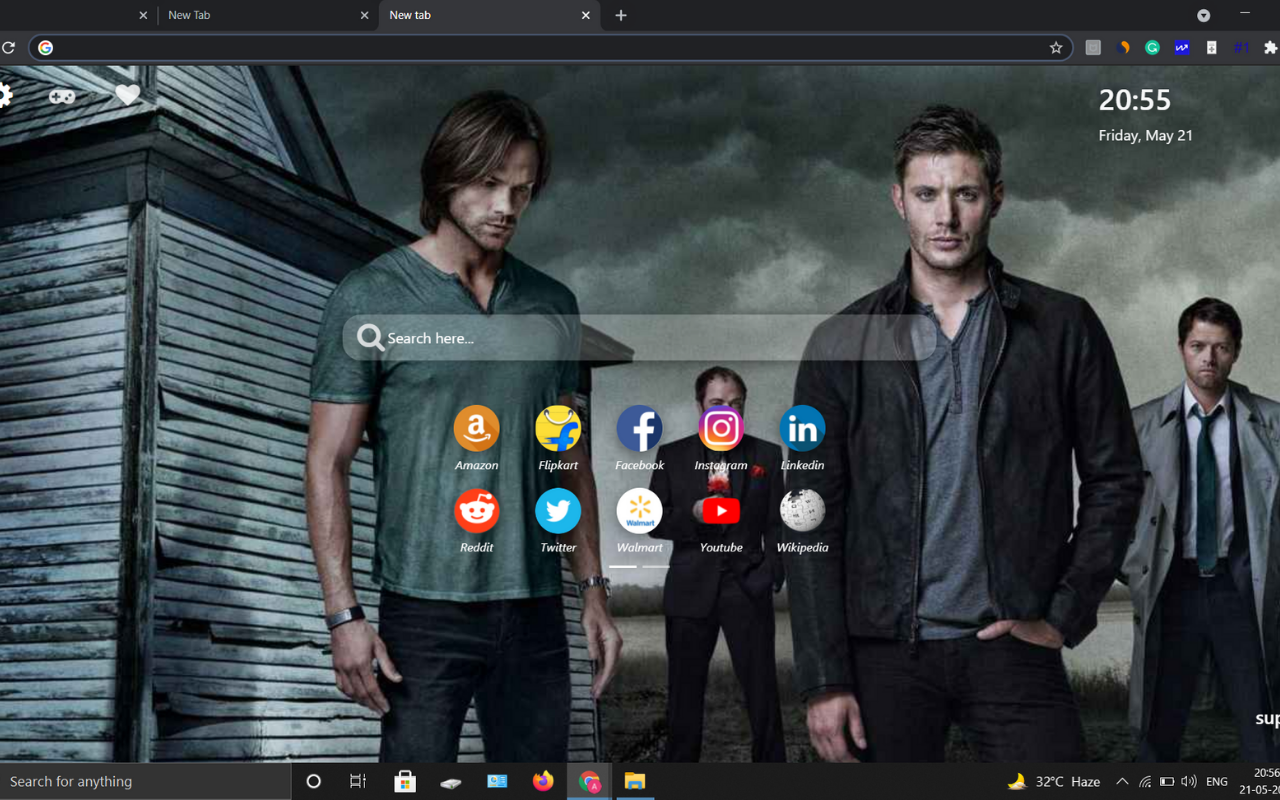
Task: Open the white calculator extension icon
Action: 1211,47
